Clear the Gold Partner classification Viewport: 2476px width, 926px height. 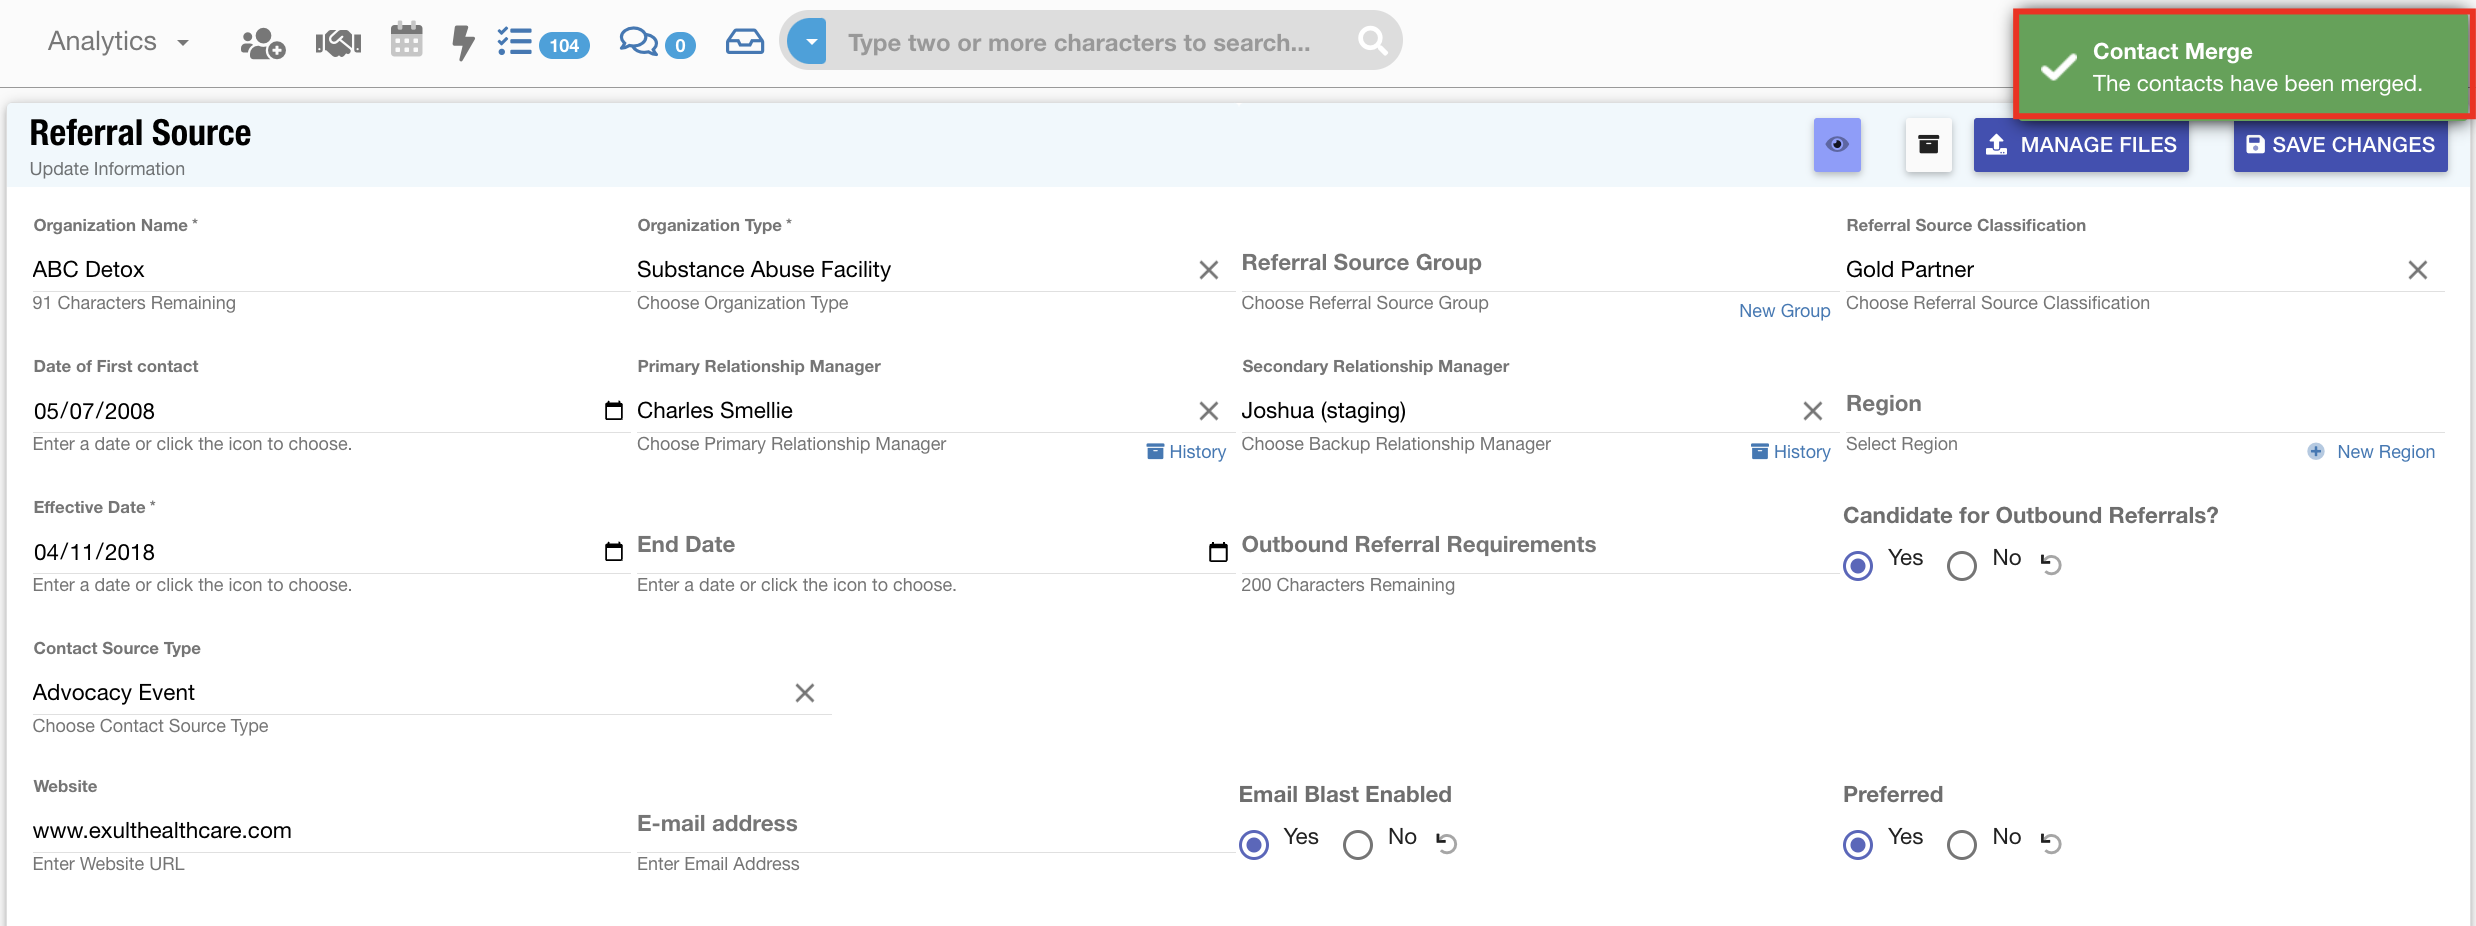(2417, 270)
